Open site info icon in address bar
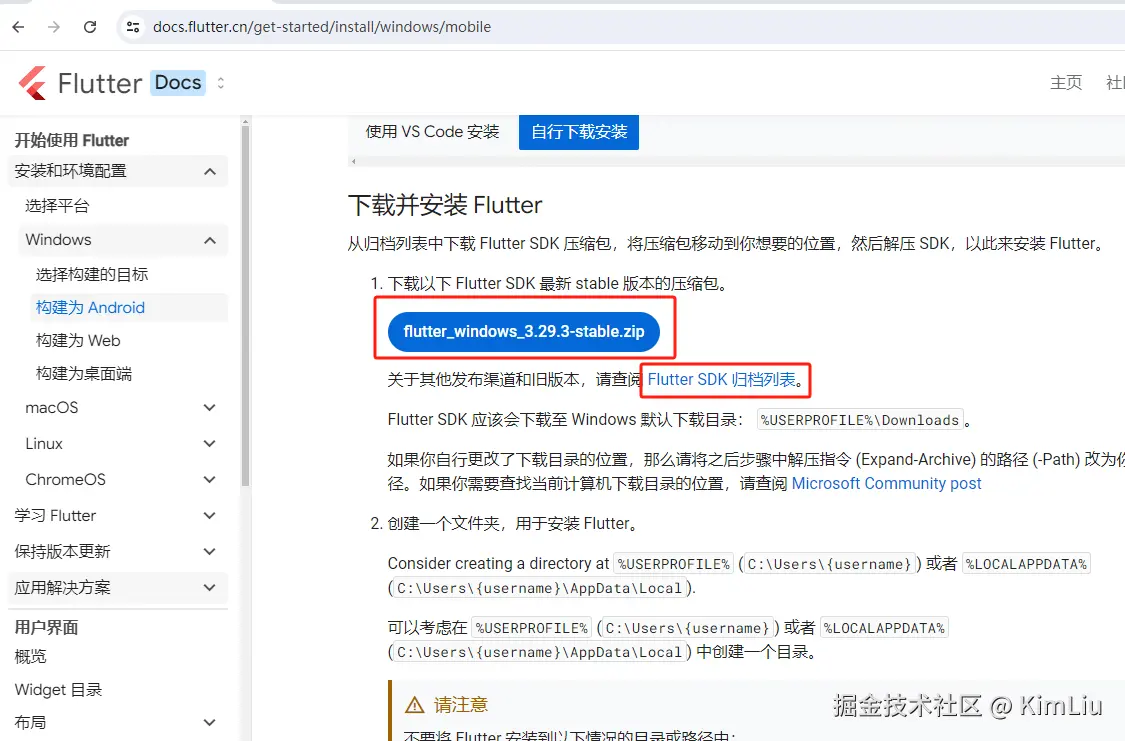This screenshot has height=741, width=1125. pyautogui.click(x=133, y=27)
